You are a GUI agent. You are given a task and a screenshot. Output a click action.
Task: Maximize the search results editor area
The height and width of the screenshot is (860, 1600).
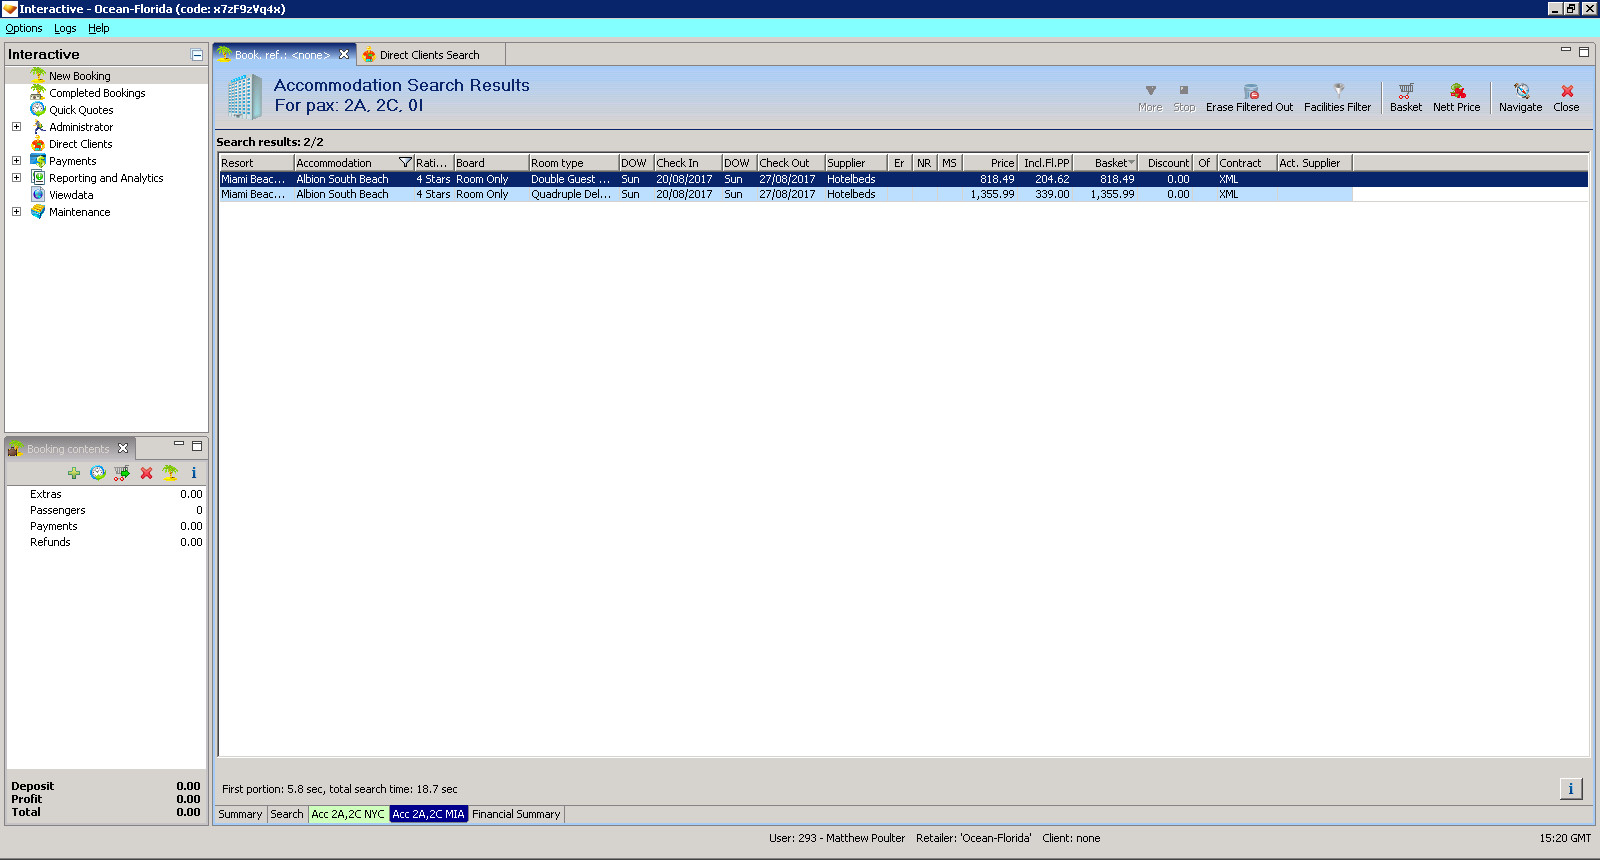point(1584,52)
